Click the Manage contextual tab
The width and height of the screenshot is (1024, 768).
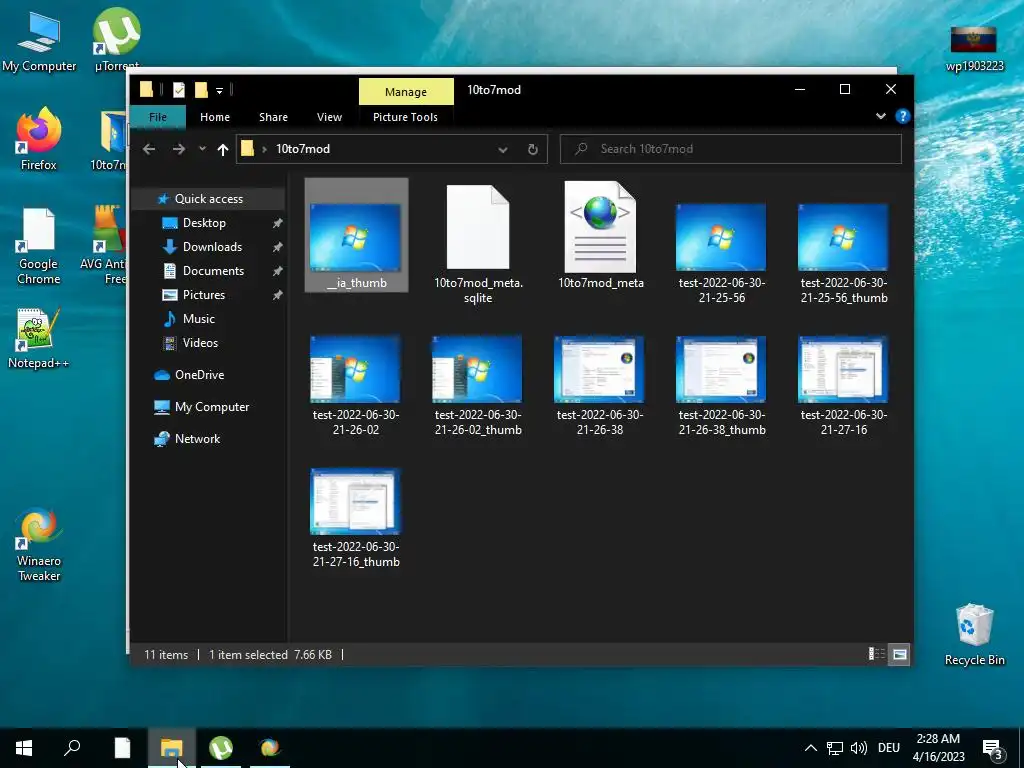406,91
